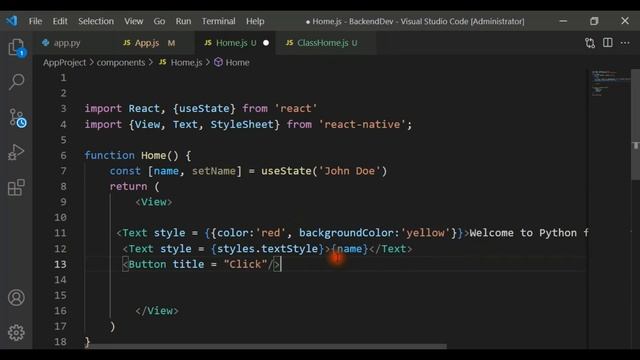Click styles.textStyle on line 12
Screen dimensions: 640x360
[267, 249]
